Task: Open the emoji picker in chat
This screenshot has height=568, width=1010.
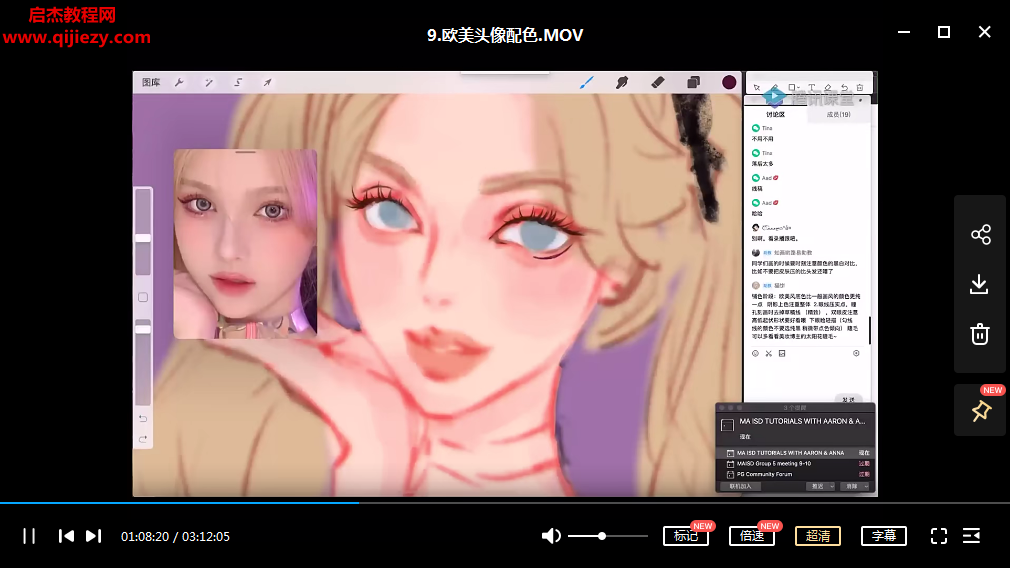Action: click(756, 354)
